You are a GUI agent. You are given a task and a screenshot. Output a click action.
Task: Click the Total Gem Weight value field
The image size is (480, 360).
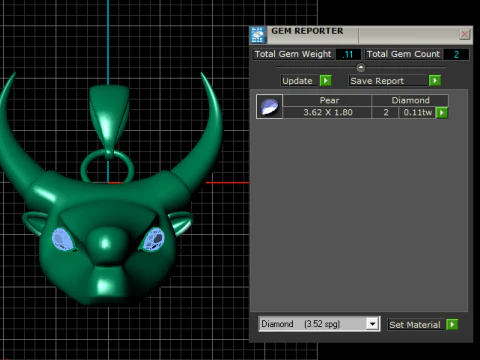click(x=348, y=54)
